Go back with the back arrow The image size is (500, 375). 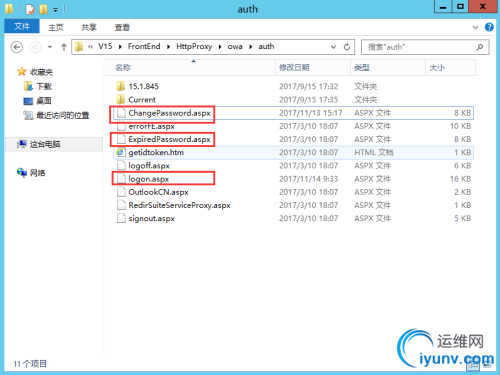pyautogui.click(x=17, y=47)
